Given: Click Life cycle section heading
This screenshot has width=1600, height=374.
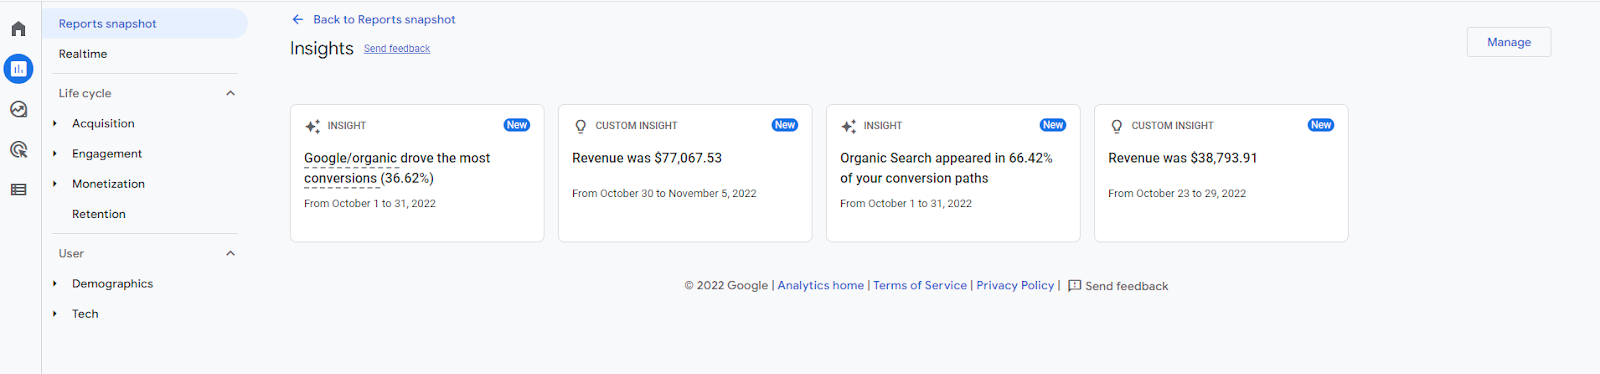Looking at the screenshot, I should [x=85, y=93].
